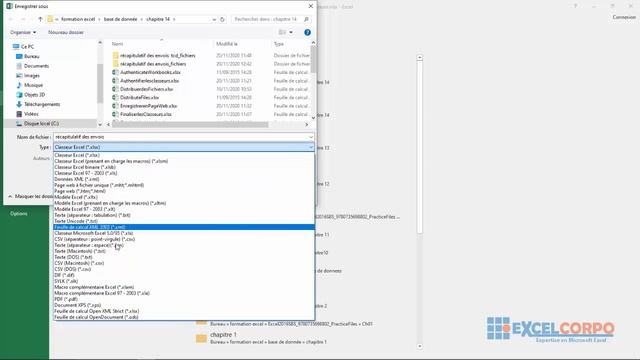The image size is (640, 360).
Task: Click 'chapitre 14' in the breadcrumb path
Action: 158,19
